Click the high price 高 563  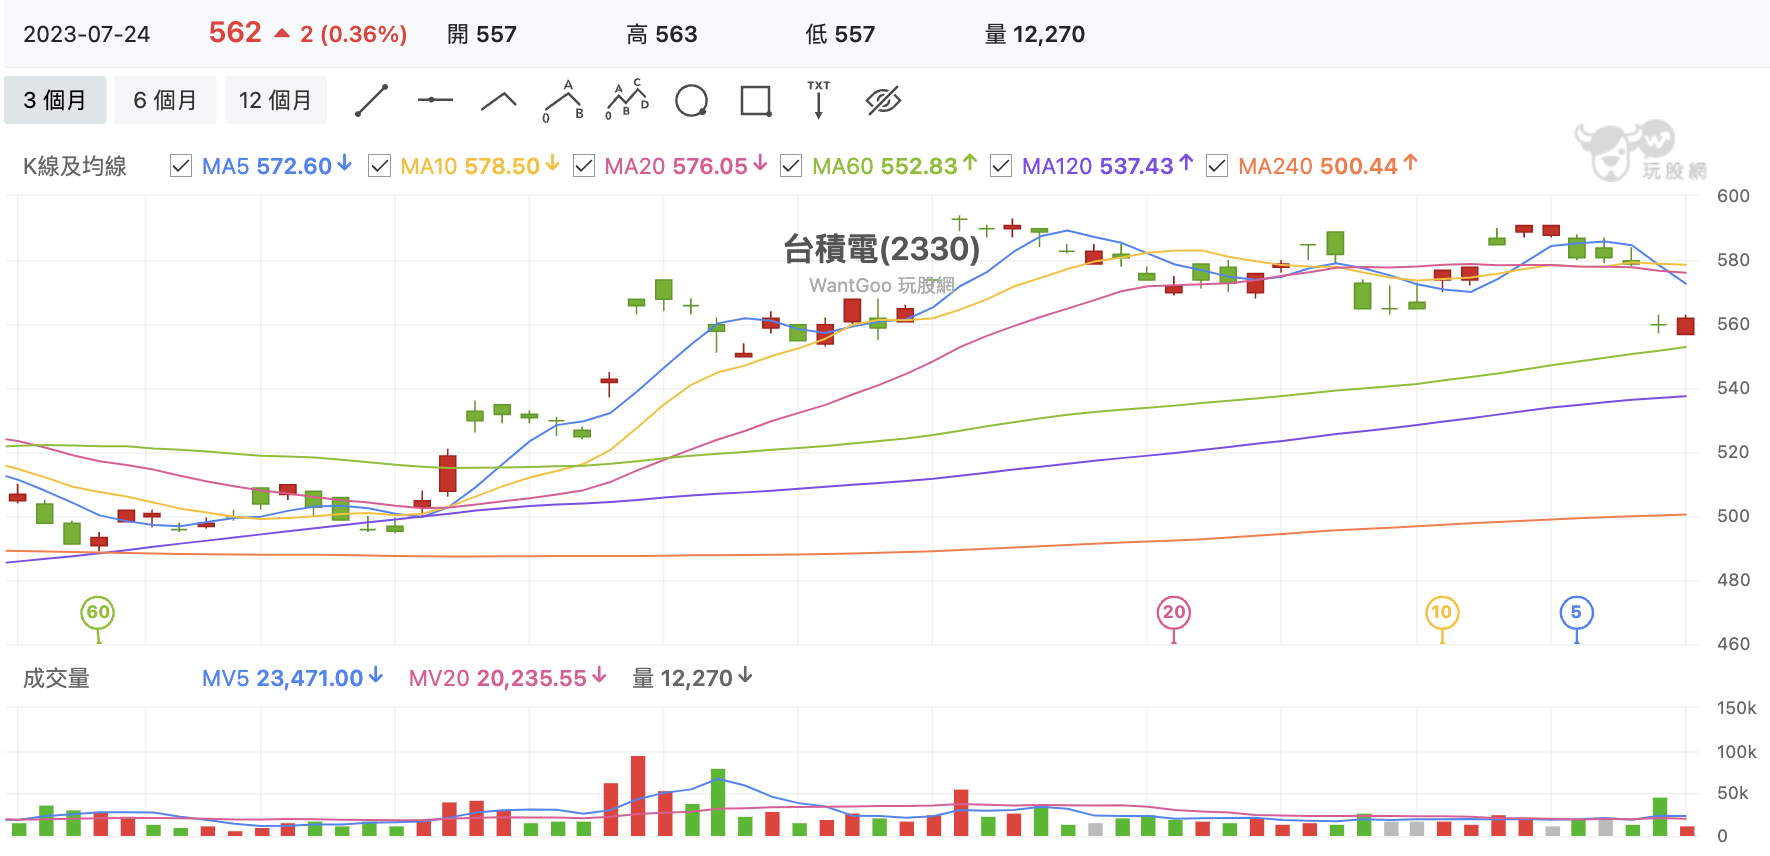point(662,35)
